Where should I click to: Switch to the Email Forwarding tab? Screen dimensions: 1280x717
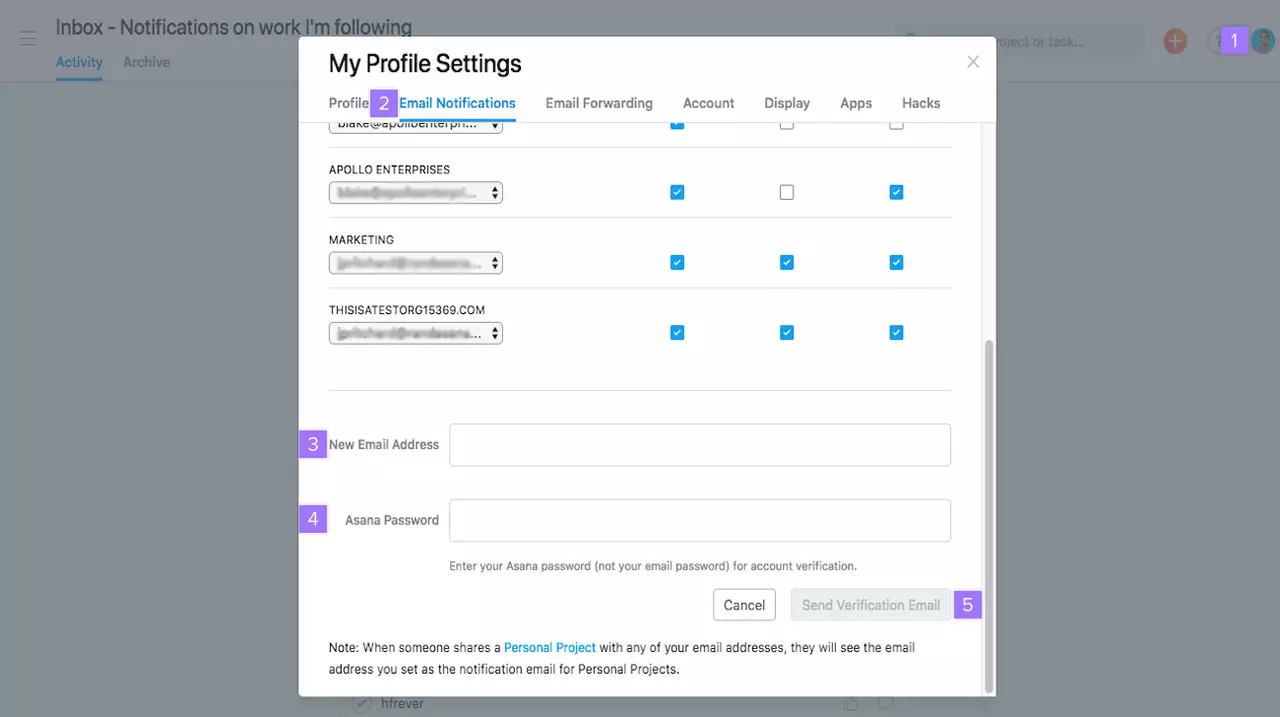[x=599, y=103]
